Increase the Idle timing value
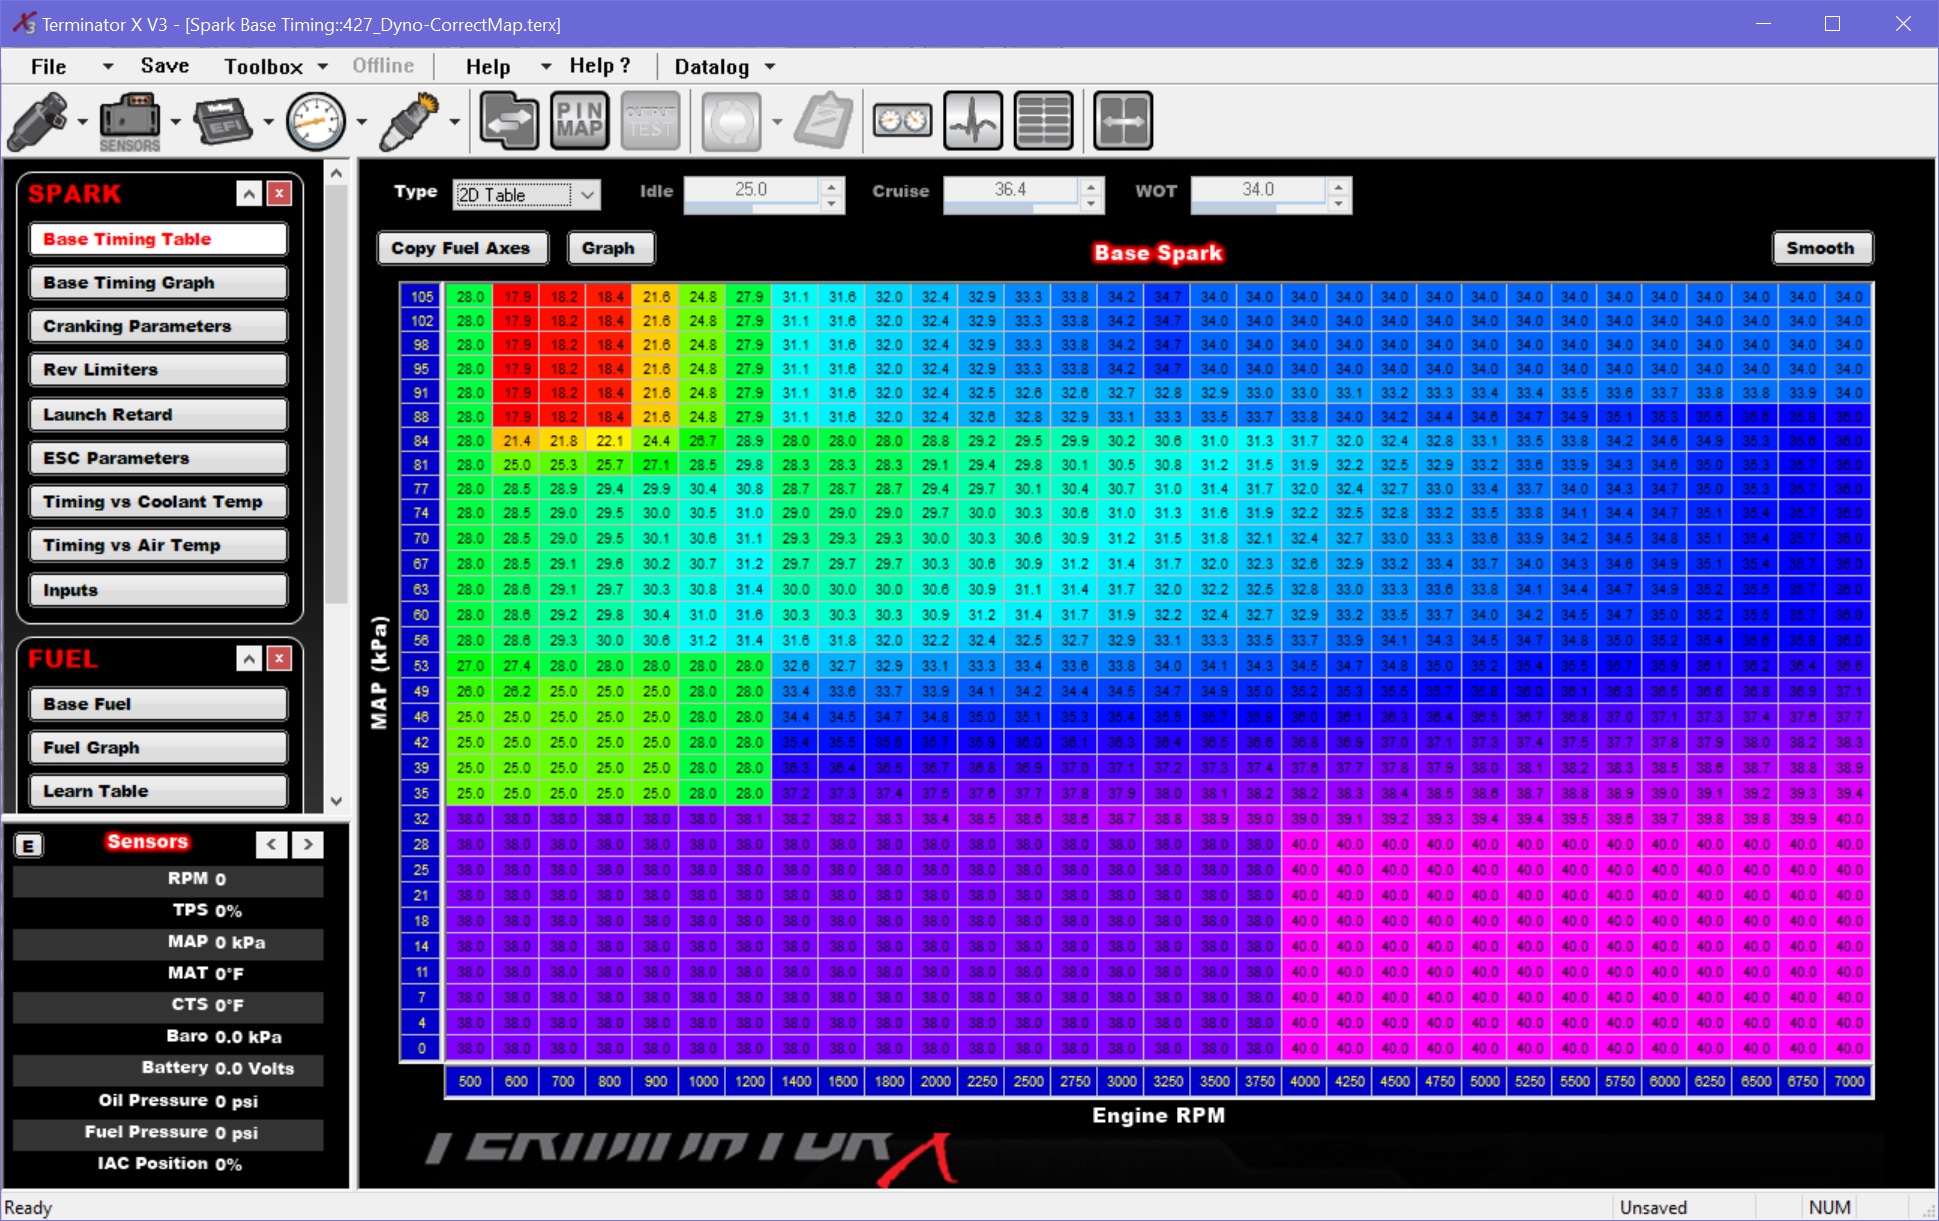 coord(832,186)
